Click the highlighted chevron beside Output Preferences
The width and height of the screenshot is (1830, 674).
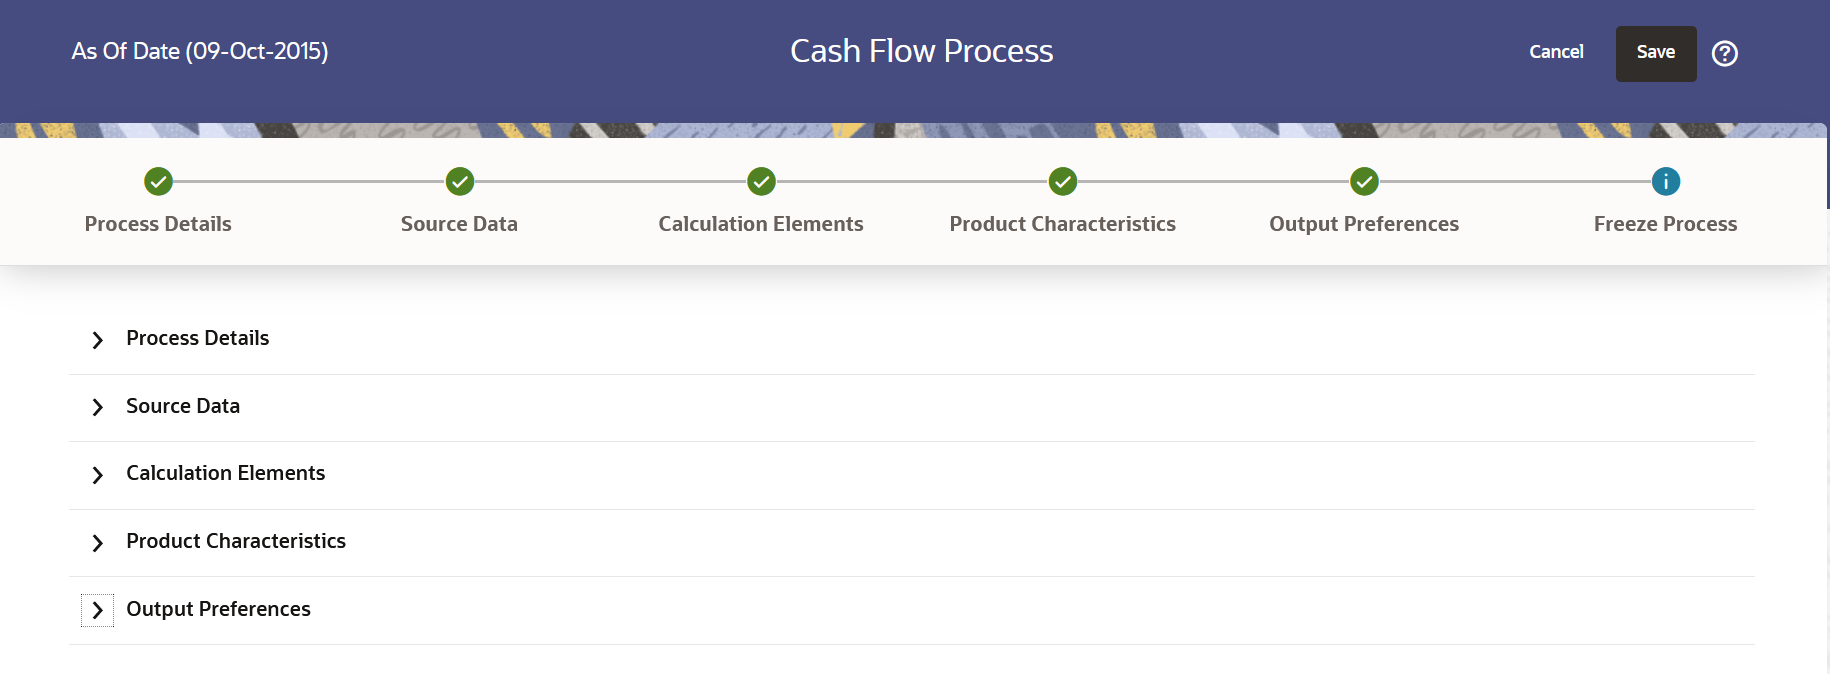point(97,609)
